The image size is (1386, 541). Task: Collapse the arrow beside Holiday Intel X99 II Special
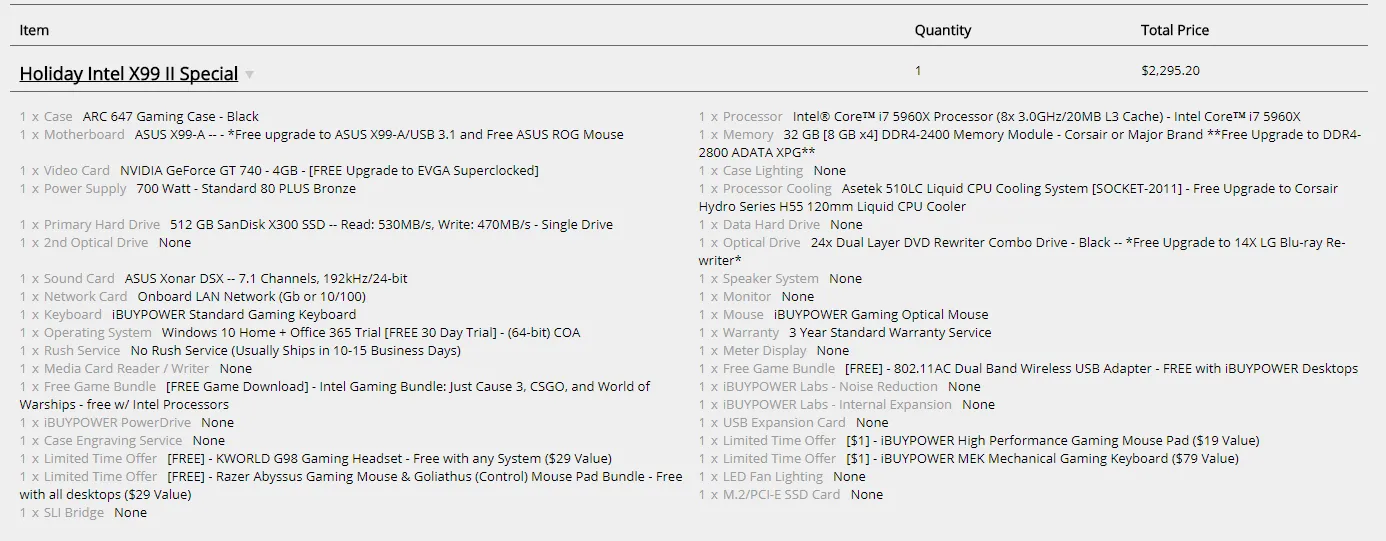[250, 75]
